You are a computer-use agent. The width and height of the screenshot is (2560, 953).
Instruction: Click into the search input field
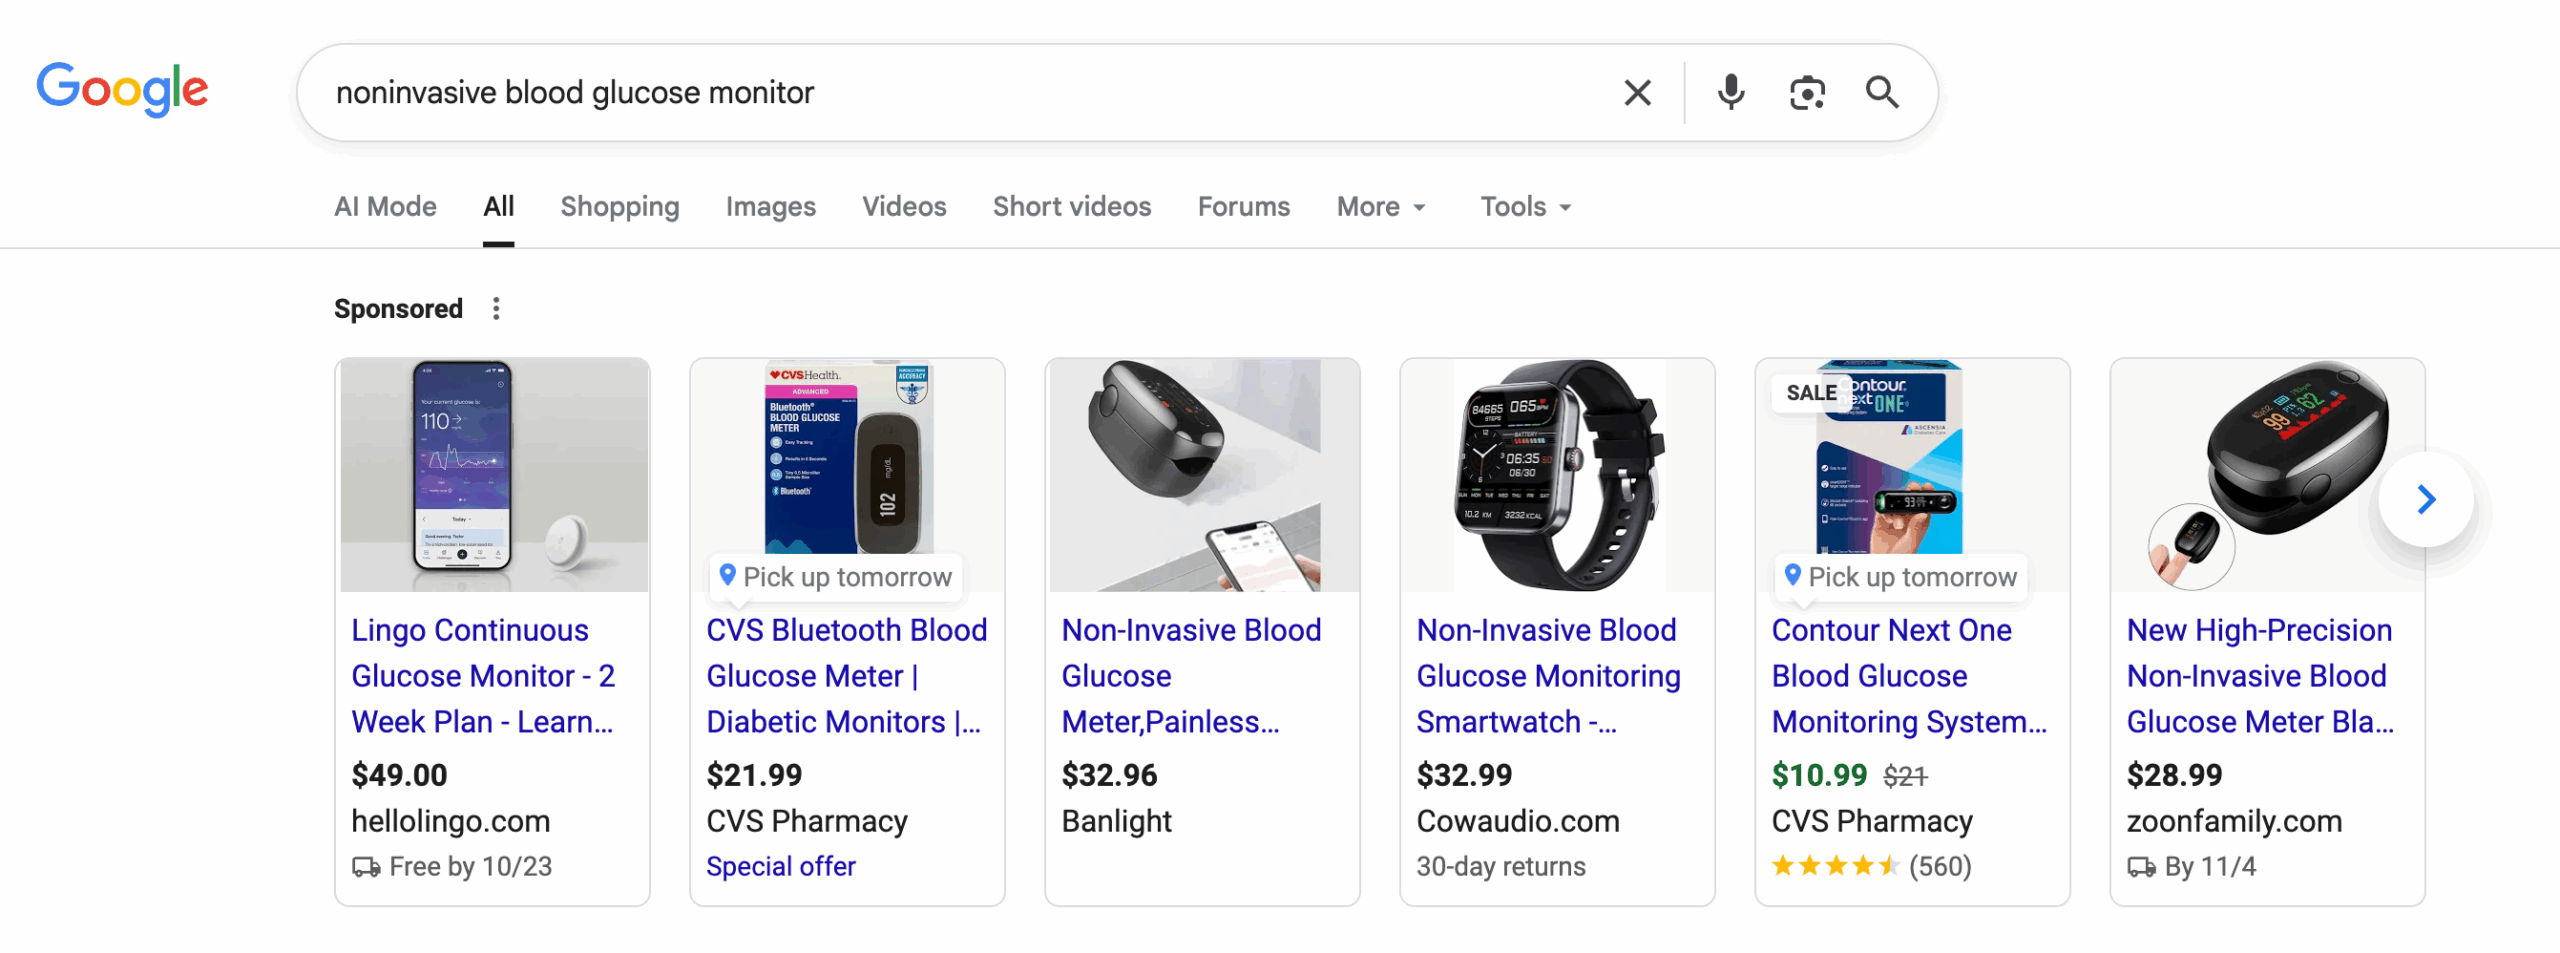[950, 93]
